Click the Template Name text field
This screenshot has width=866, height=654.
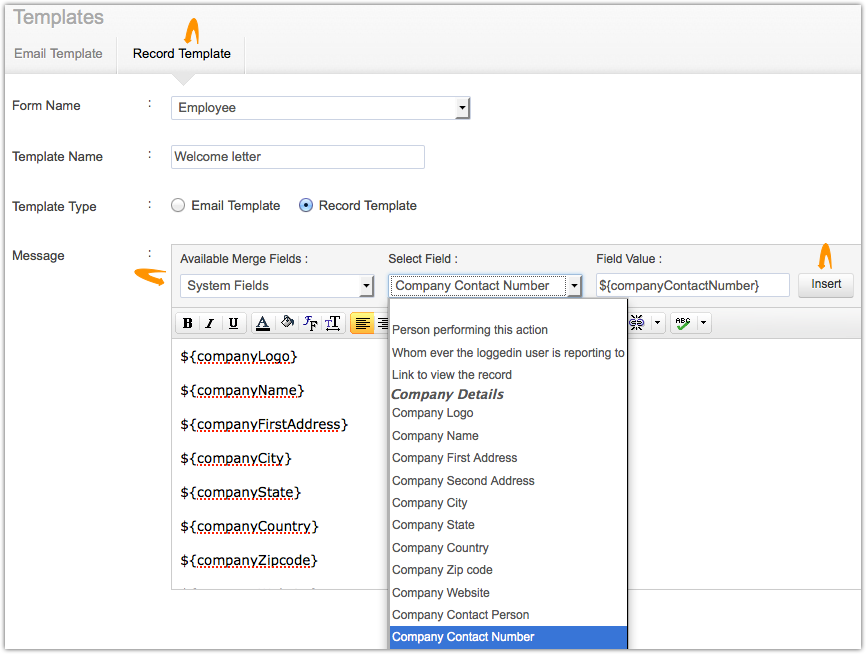298,157
